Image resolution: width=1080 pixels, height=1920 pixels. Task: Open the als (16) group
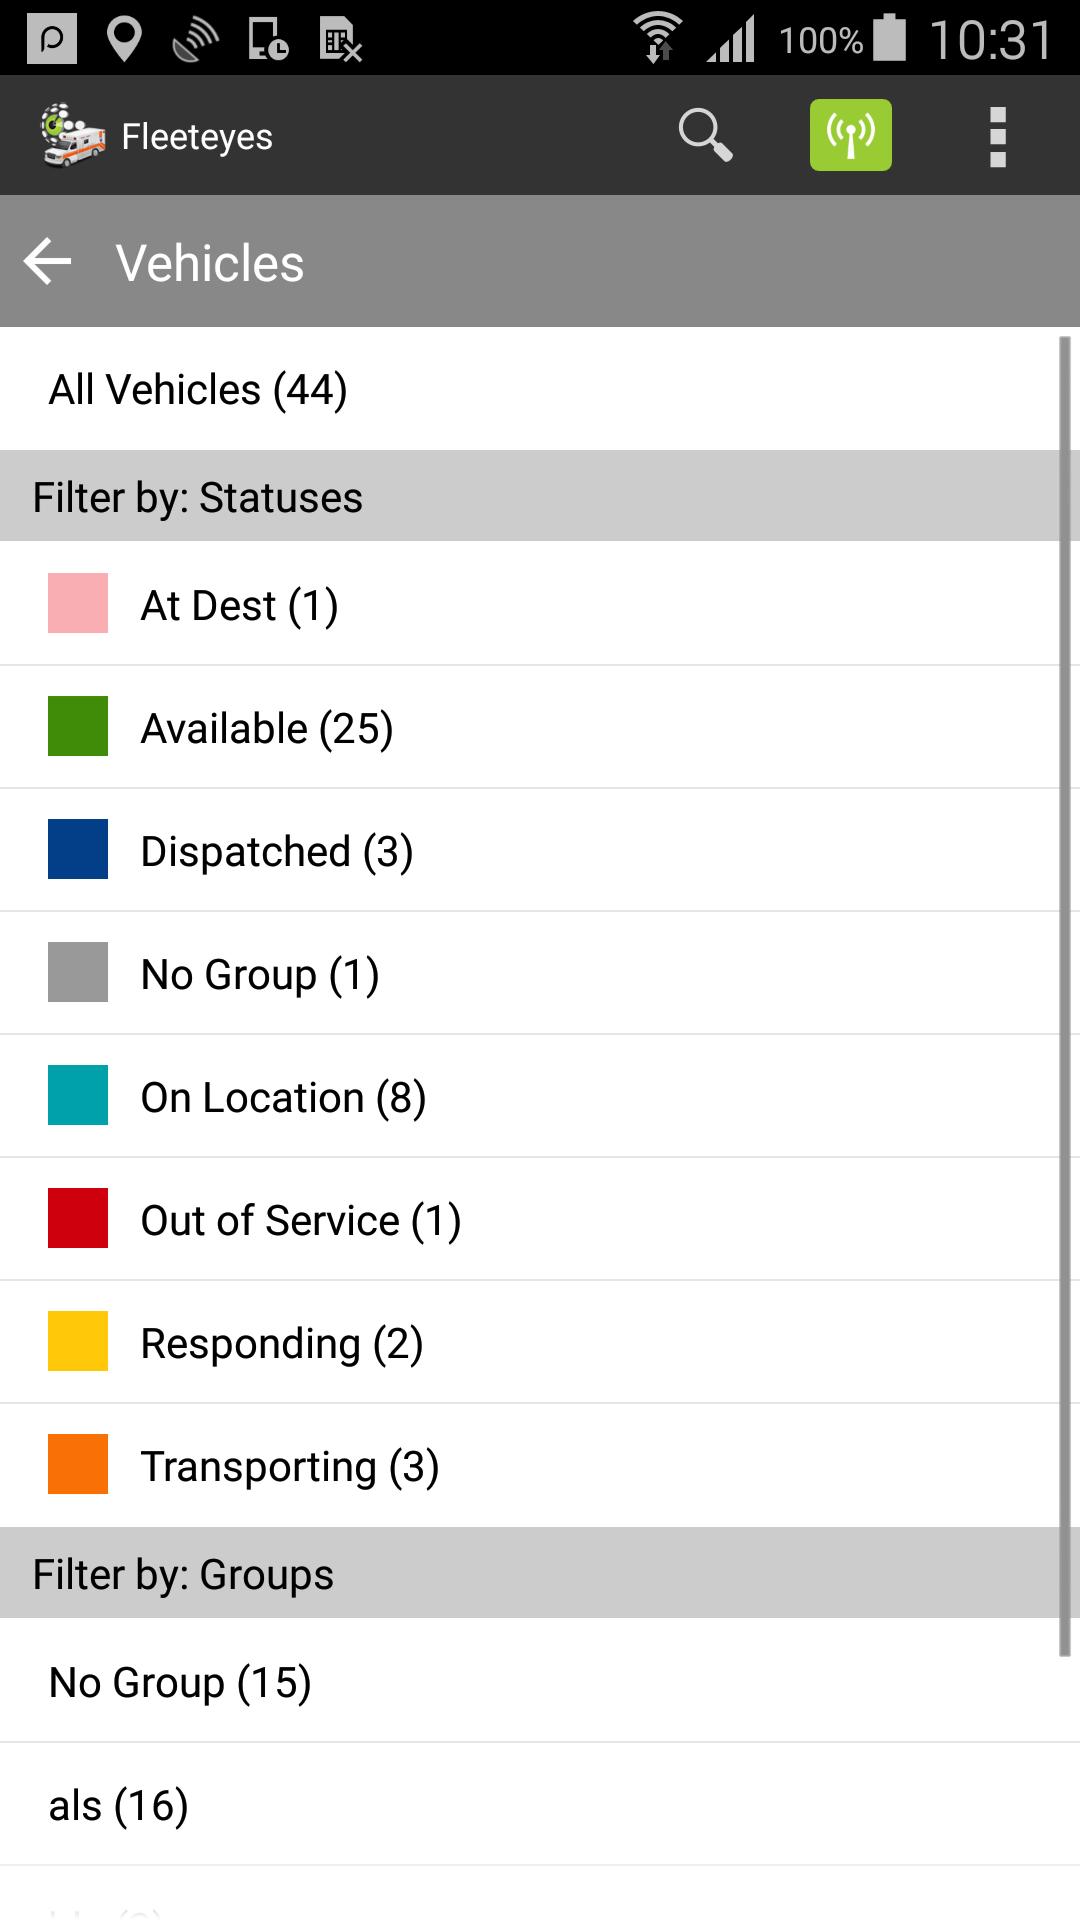[118, 1805]
